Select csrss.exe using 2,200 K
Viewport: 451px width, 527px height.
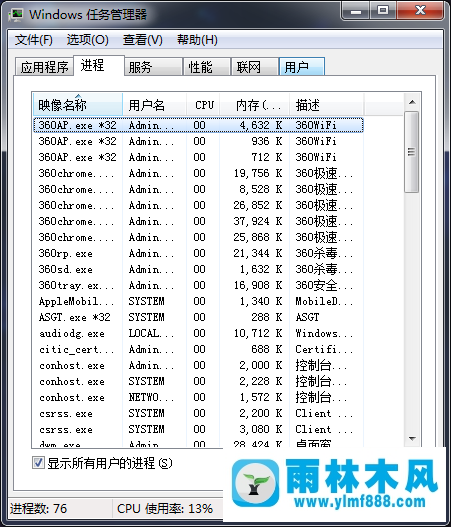(198, 413)
